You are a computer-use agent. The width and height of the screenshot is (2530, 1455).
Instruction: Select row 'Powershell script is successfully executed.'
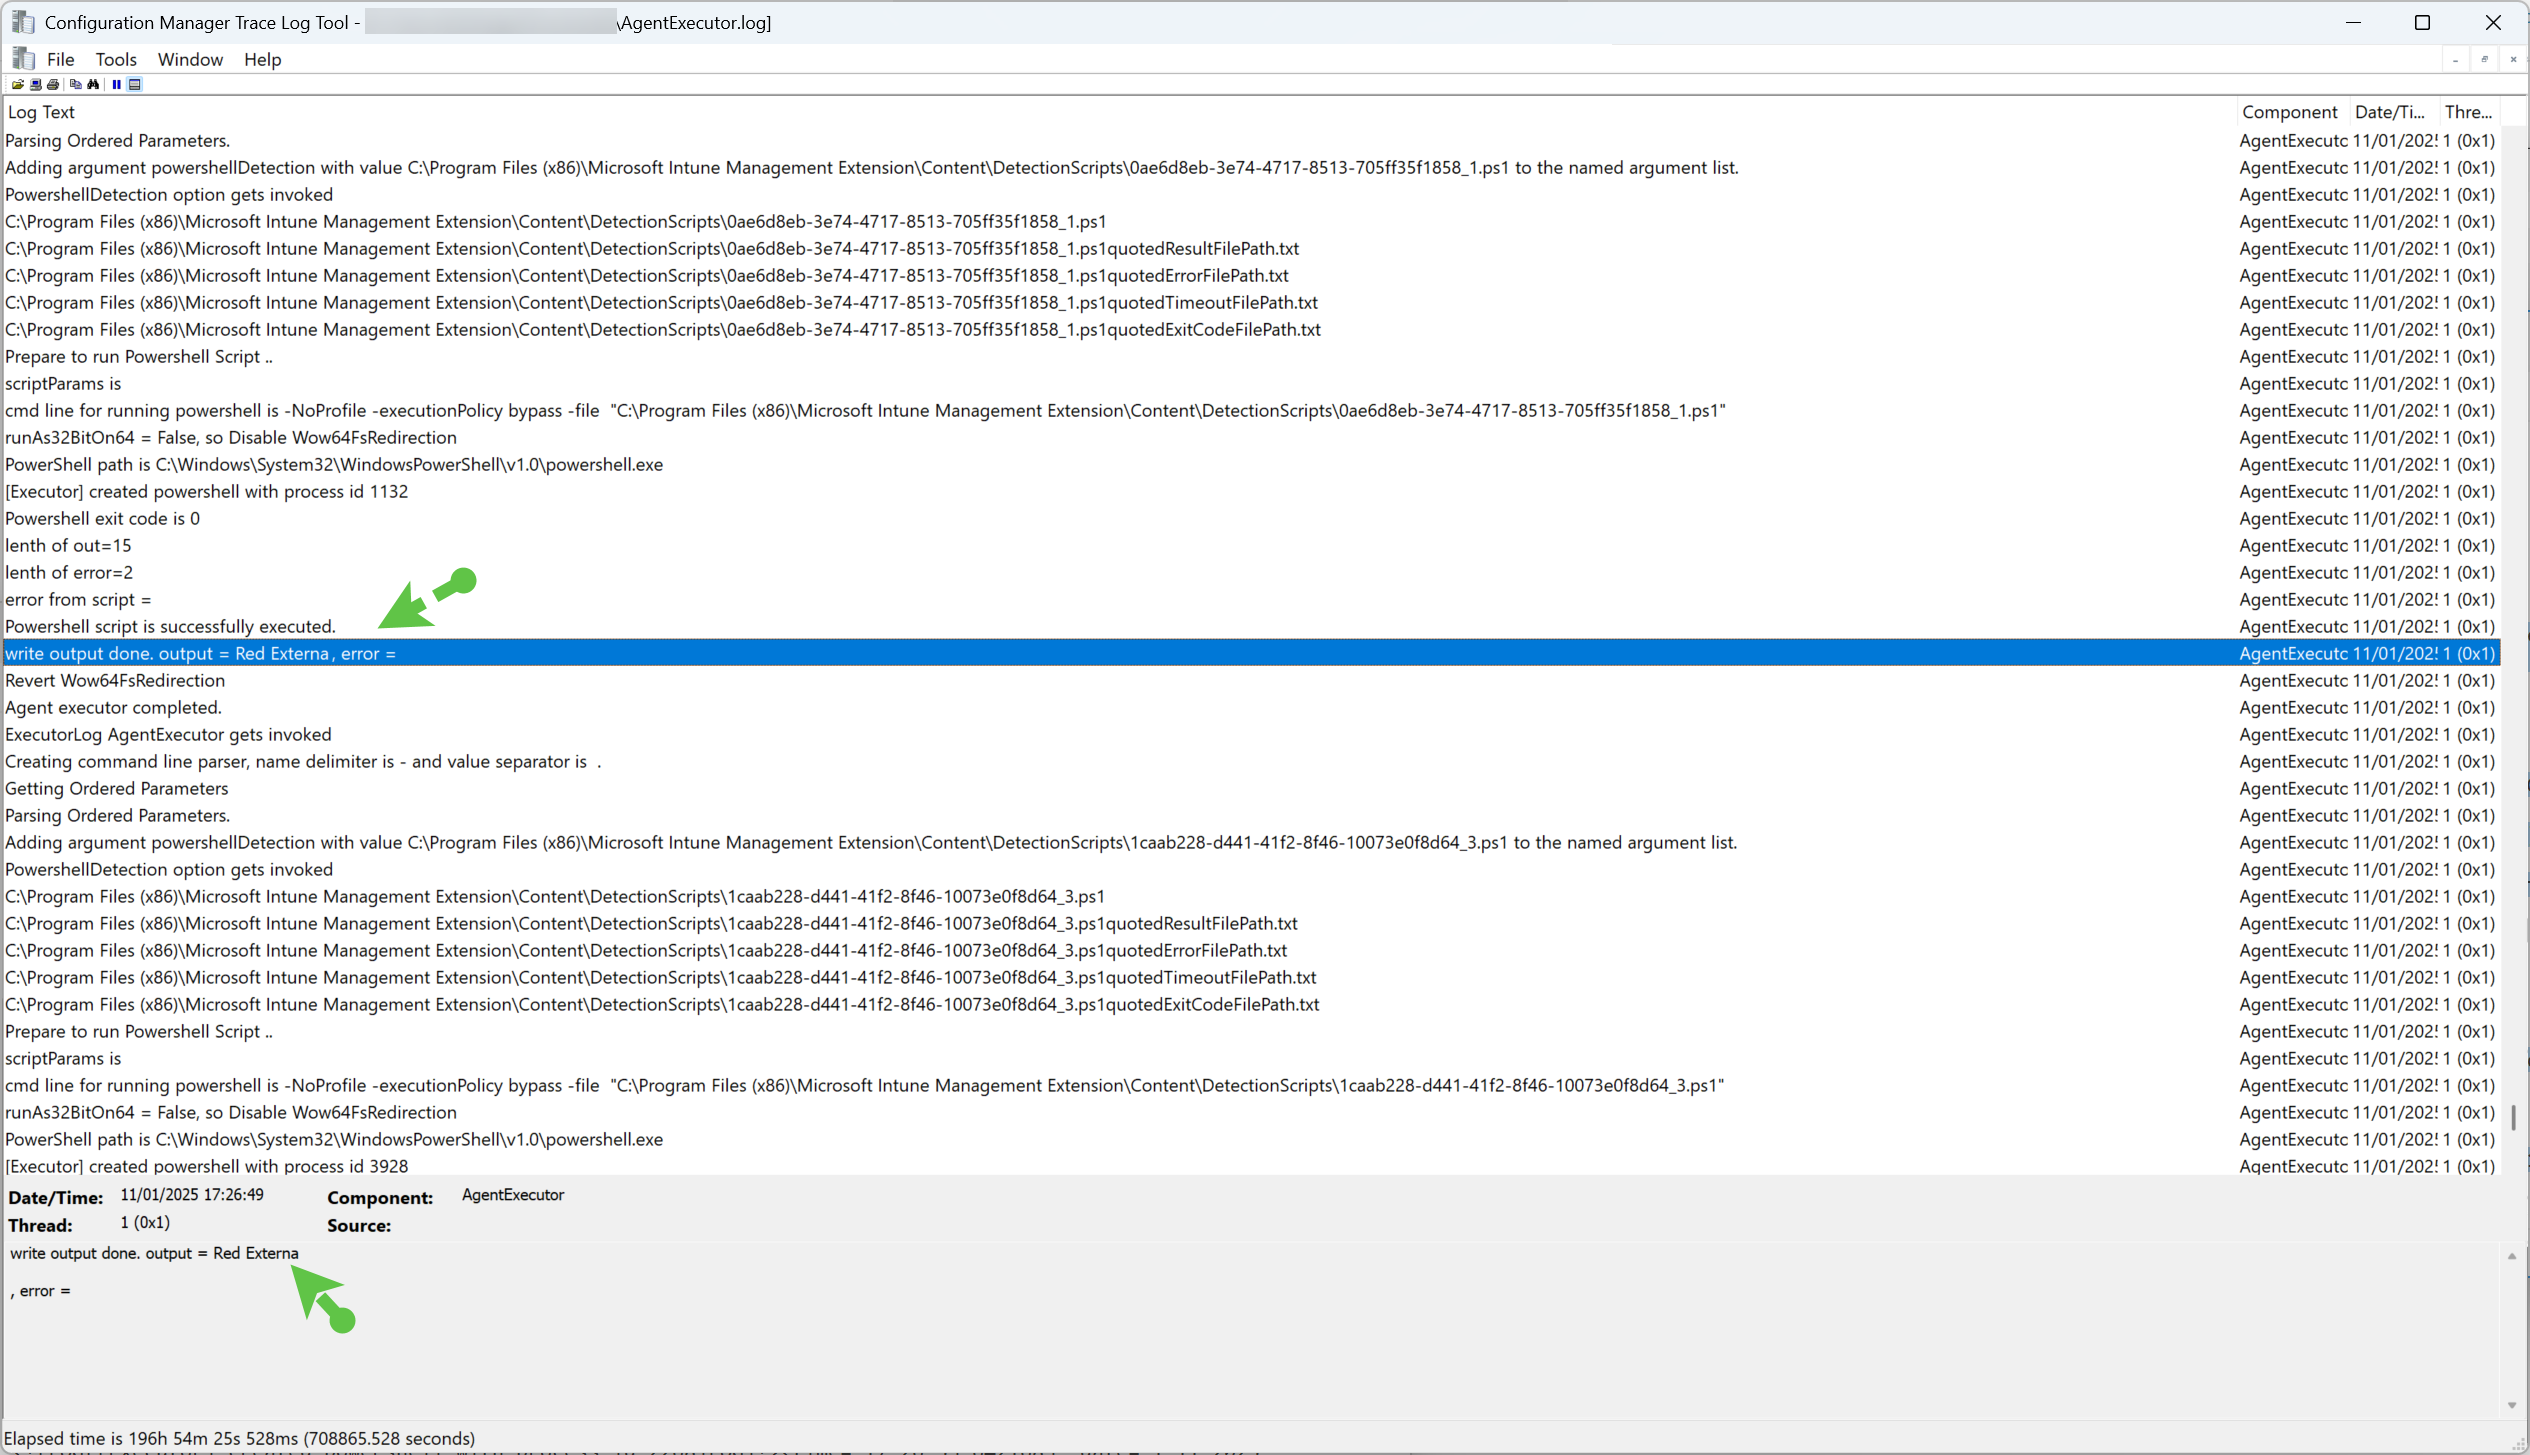1251,626
